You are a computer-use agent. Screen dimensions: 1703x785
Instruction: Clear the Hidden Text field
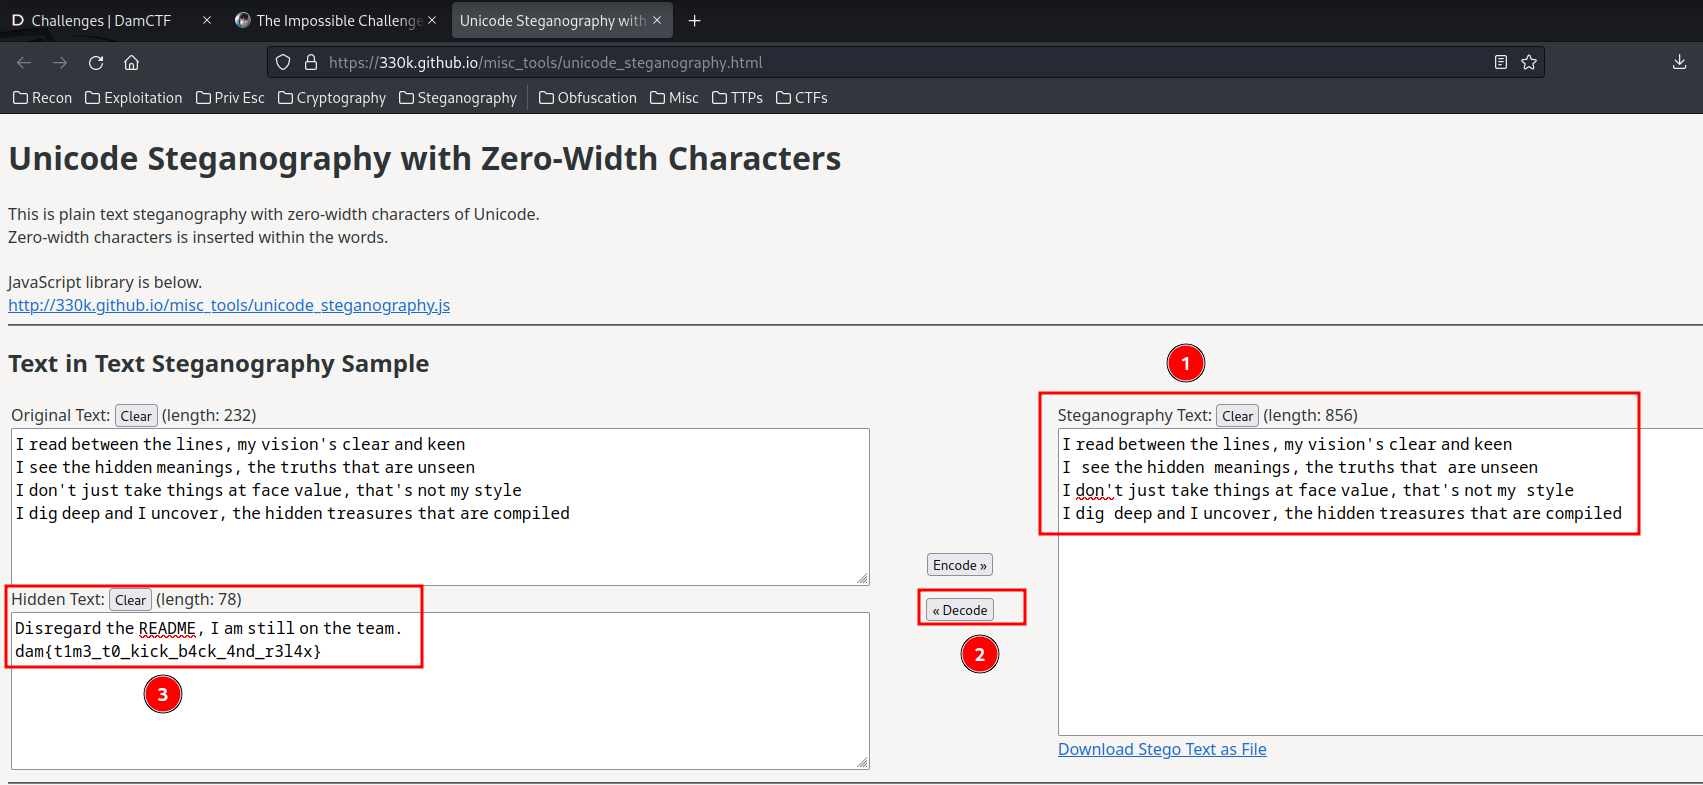point(130,600)
